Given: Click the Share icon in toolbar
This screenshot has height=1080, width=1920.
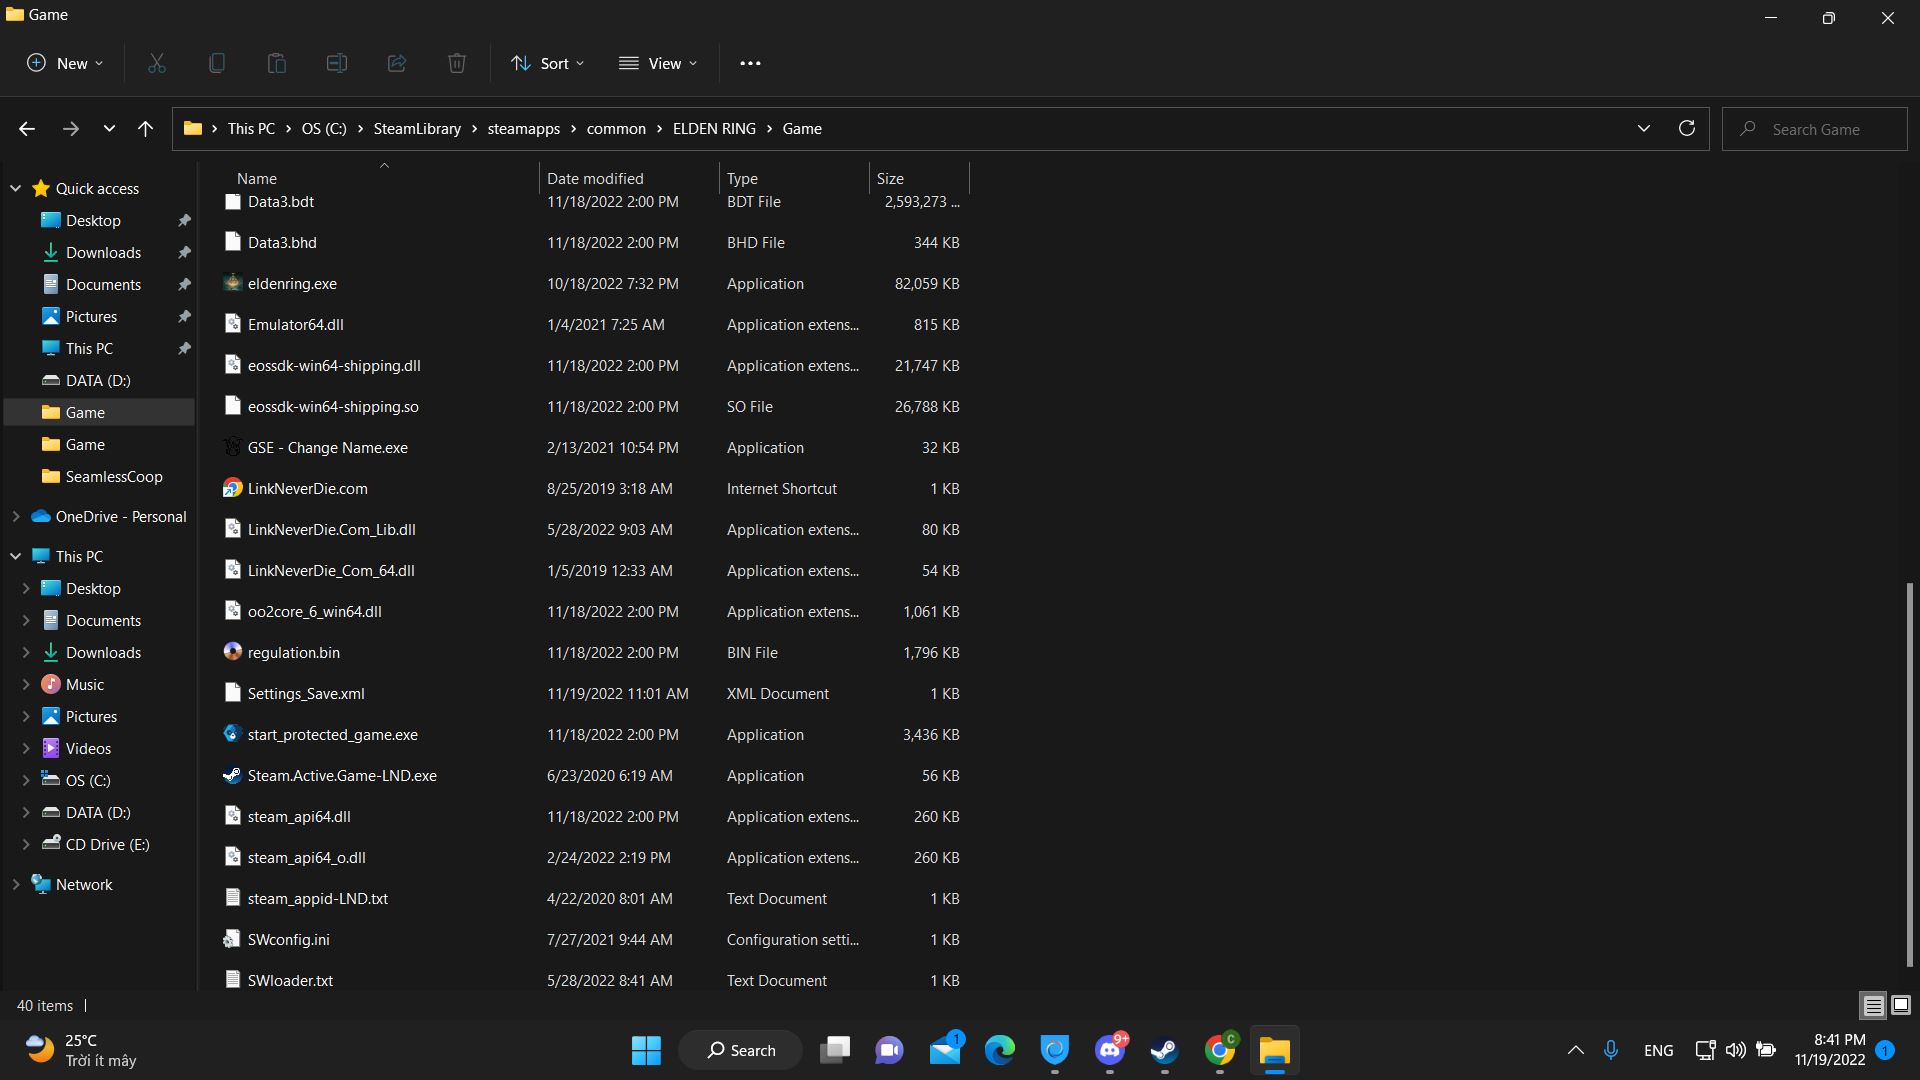Looking at the screenshot, I should point(396,63).
